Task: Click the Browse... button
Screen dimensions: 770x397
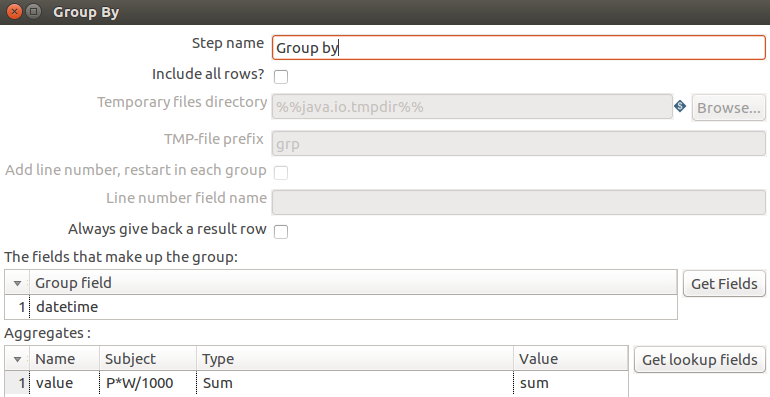Action: (x=729, y=108)
